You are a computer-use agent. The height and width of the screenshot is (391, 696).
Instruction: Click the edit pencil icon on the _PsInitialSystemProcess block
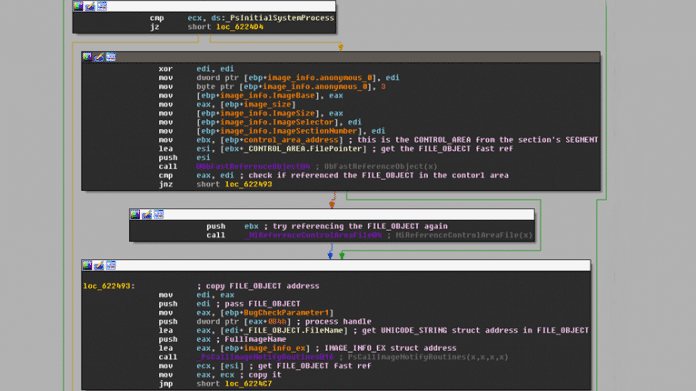pyautogui.click(x=90, y=6)
